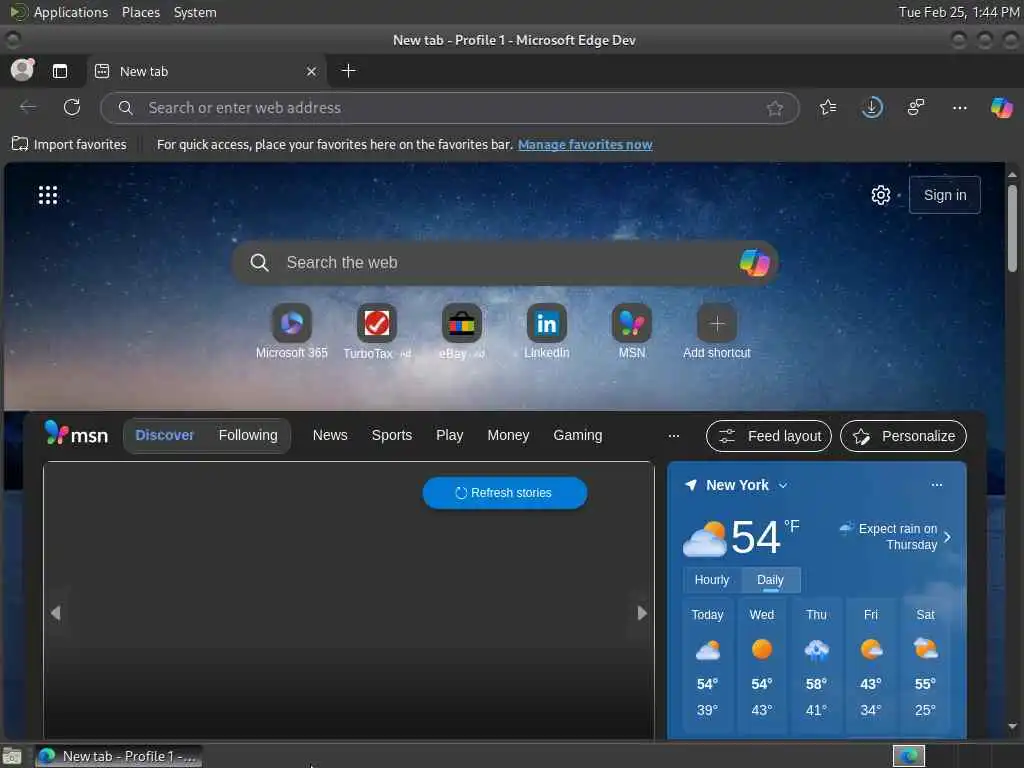Open the app launcher grid icon
The height and width of the screenshot is (768, 1024).
(x=48, y=195)
